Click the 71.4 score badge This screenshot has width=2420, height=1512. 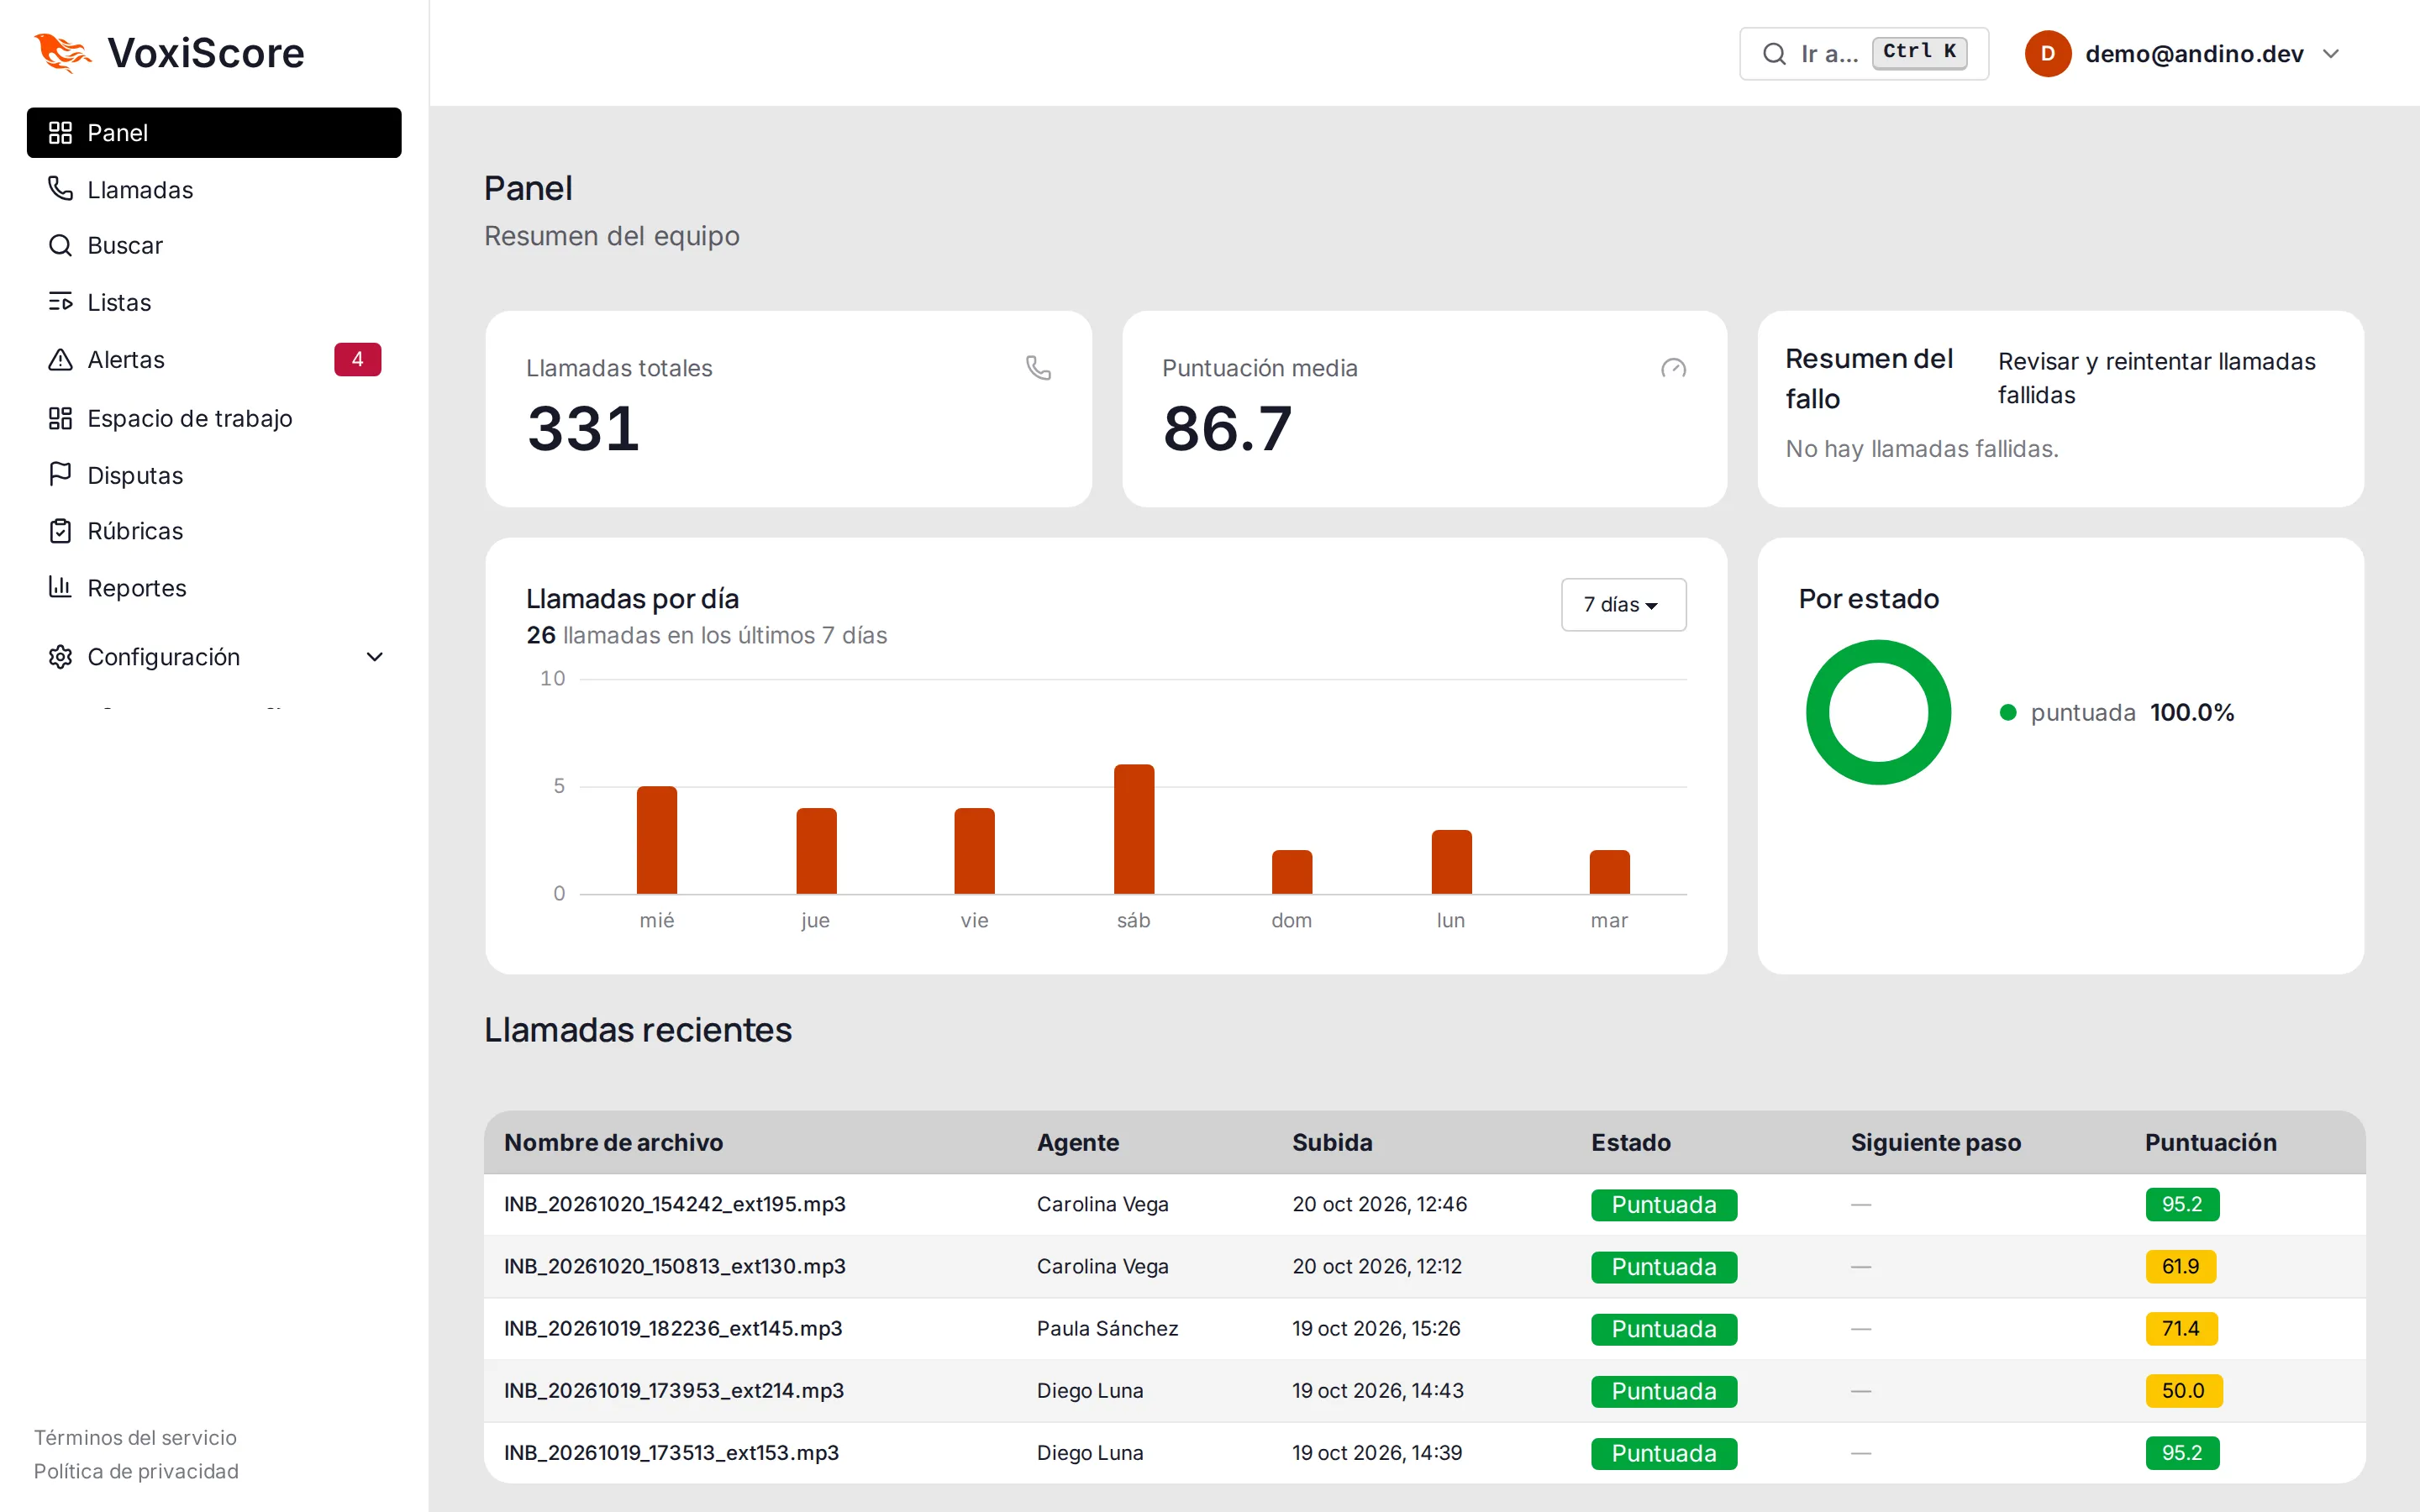click(2181, 1328)
